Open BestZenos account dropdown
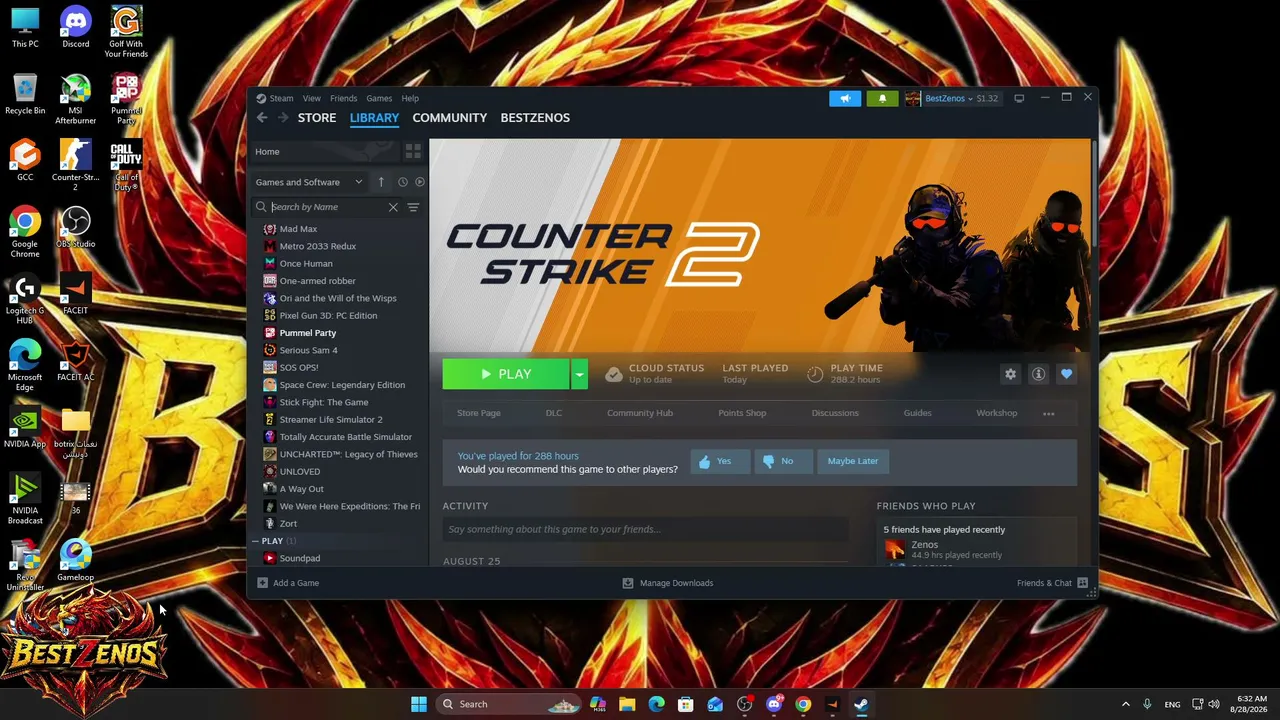This screenshot has width=1280, height=720. (x=952, y=98)
